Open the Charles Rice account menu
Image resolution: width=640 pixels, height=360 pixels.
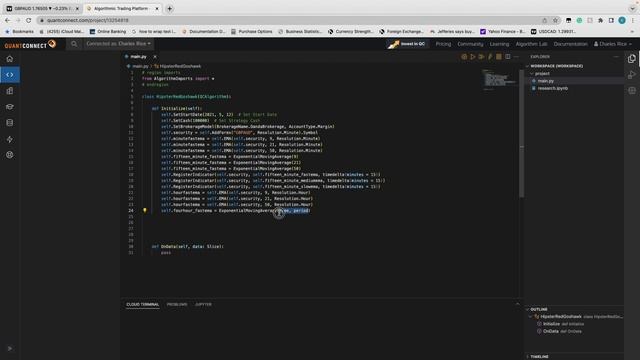612,44
